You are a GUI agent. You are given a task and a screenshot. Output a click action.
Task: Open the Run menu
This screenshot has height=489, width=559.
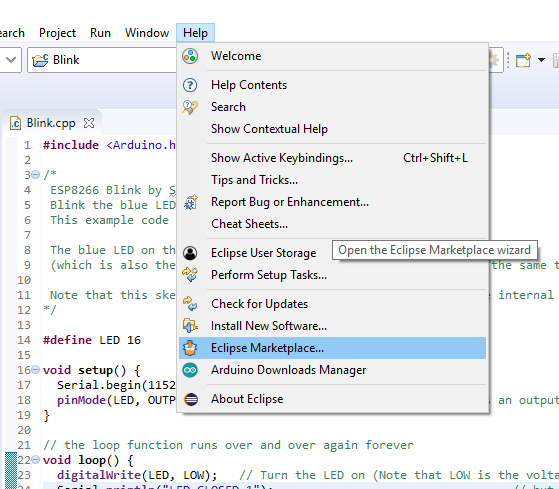(100, 33)
